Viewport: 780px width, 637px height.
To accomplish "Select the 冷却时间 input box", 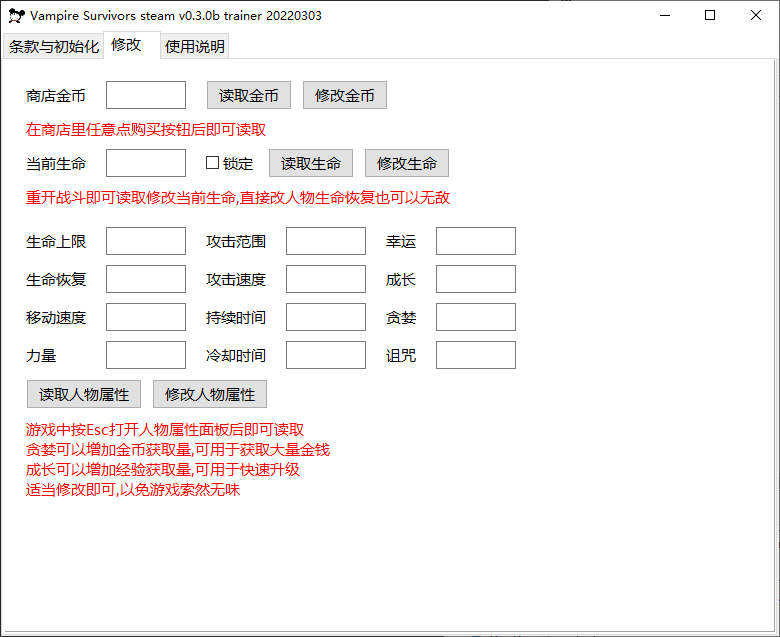I will coord(326,355).
